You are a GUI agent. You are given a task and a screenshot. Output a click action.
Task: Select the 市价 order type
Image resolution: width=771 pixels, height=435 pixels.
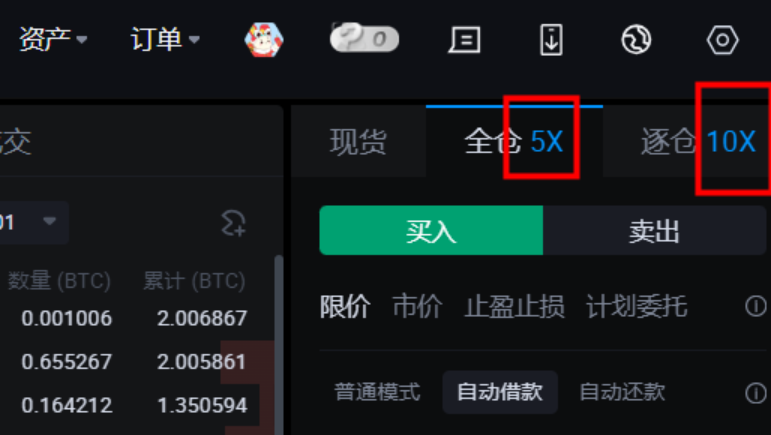417,307
